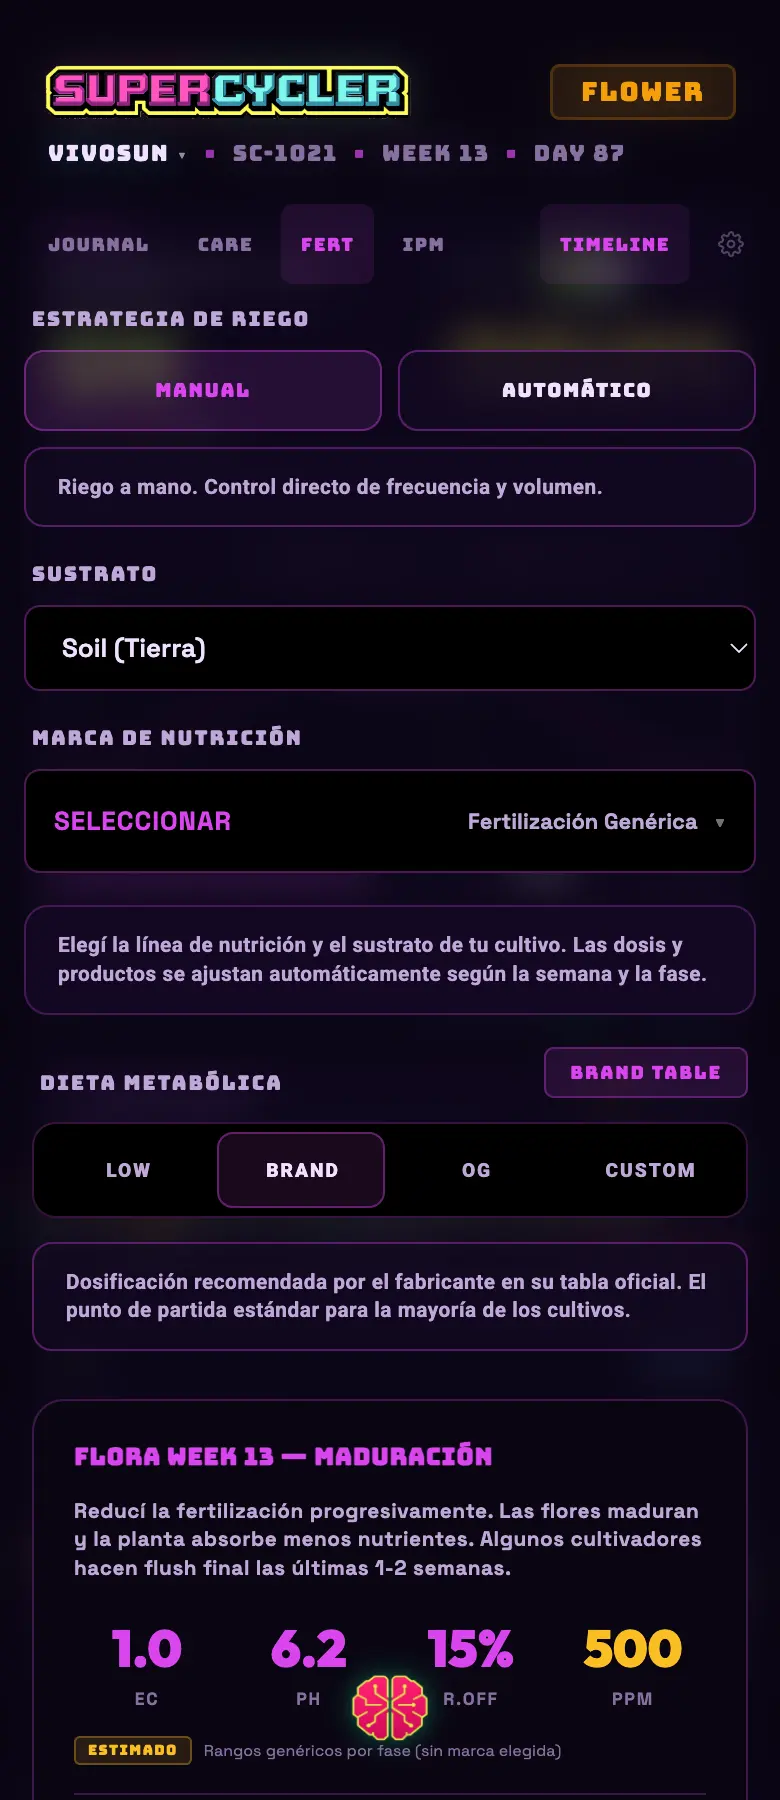Select Automático irrigation strategy
Screen dimensions: 780x1800
click(x=576, y=390)
